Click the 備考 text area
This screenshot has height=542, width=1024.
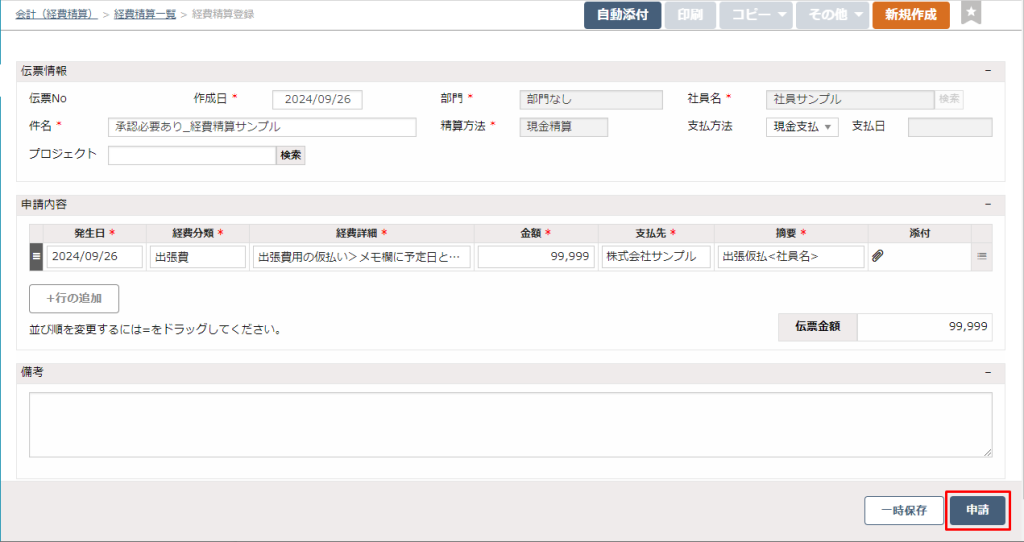(511, 424)
